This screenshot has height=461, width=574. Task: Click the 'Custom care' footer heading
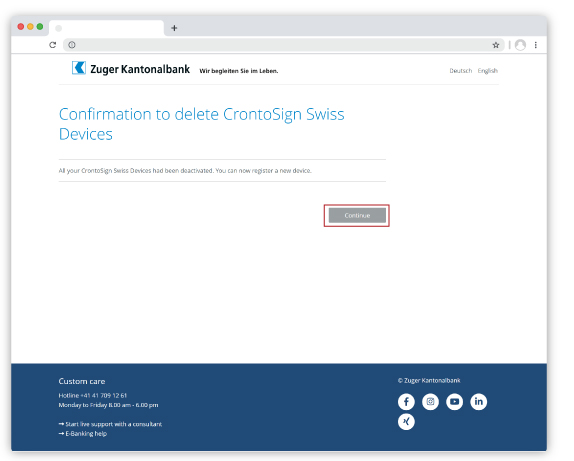pyautogui.click(x=82, y=381)
